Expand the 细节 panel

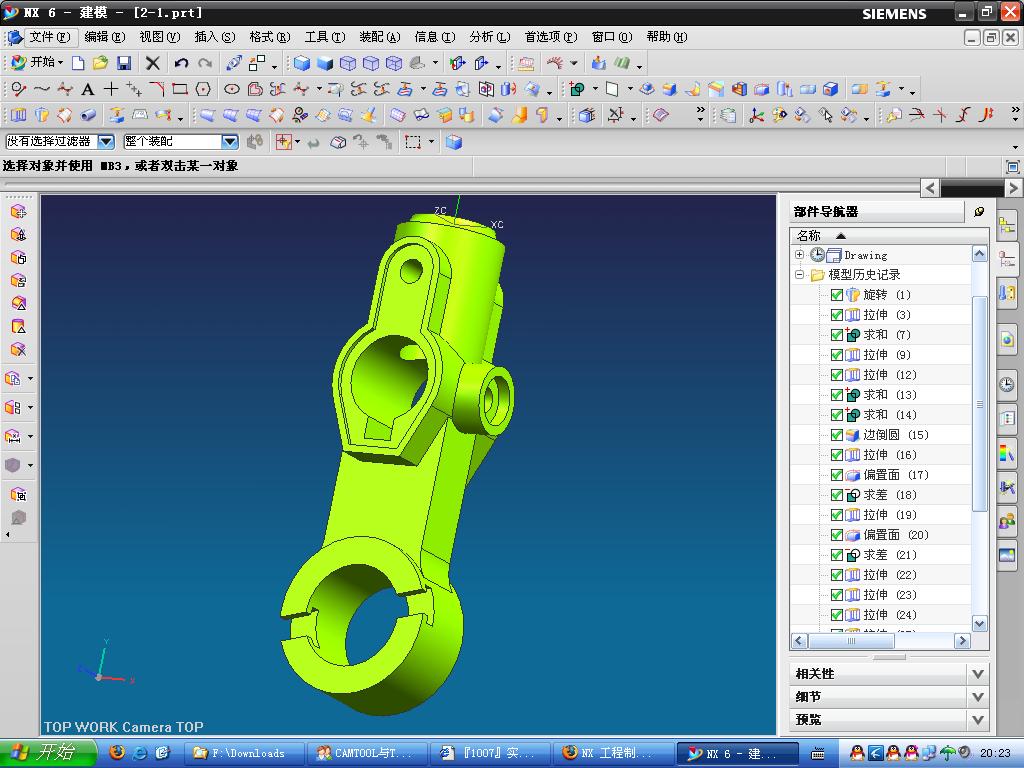pos(978,697)
